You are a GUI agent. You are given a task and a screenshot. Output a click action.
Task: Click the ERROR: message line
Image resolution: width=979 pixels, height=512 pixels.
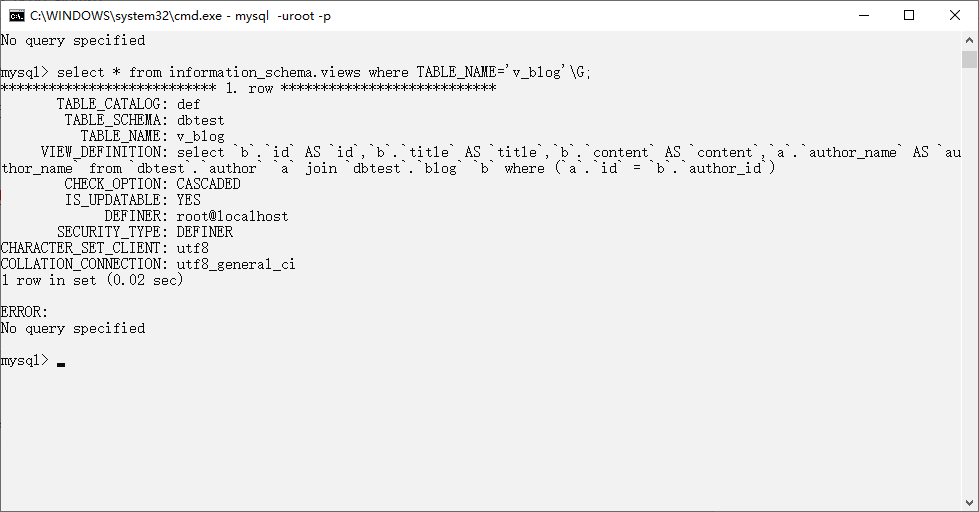(24, 312)
